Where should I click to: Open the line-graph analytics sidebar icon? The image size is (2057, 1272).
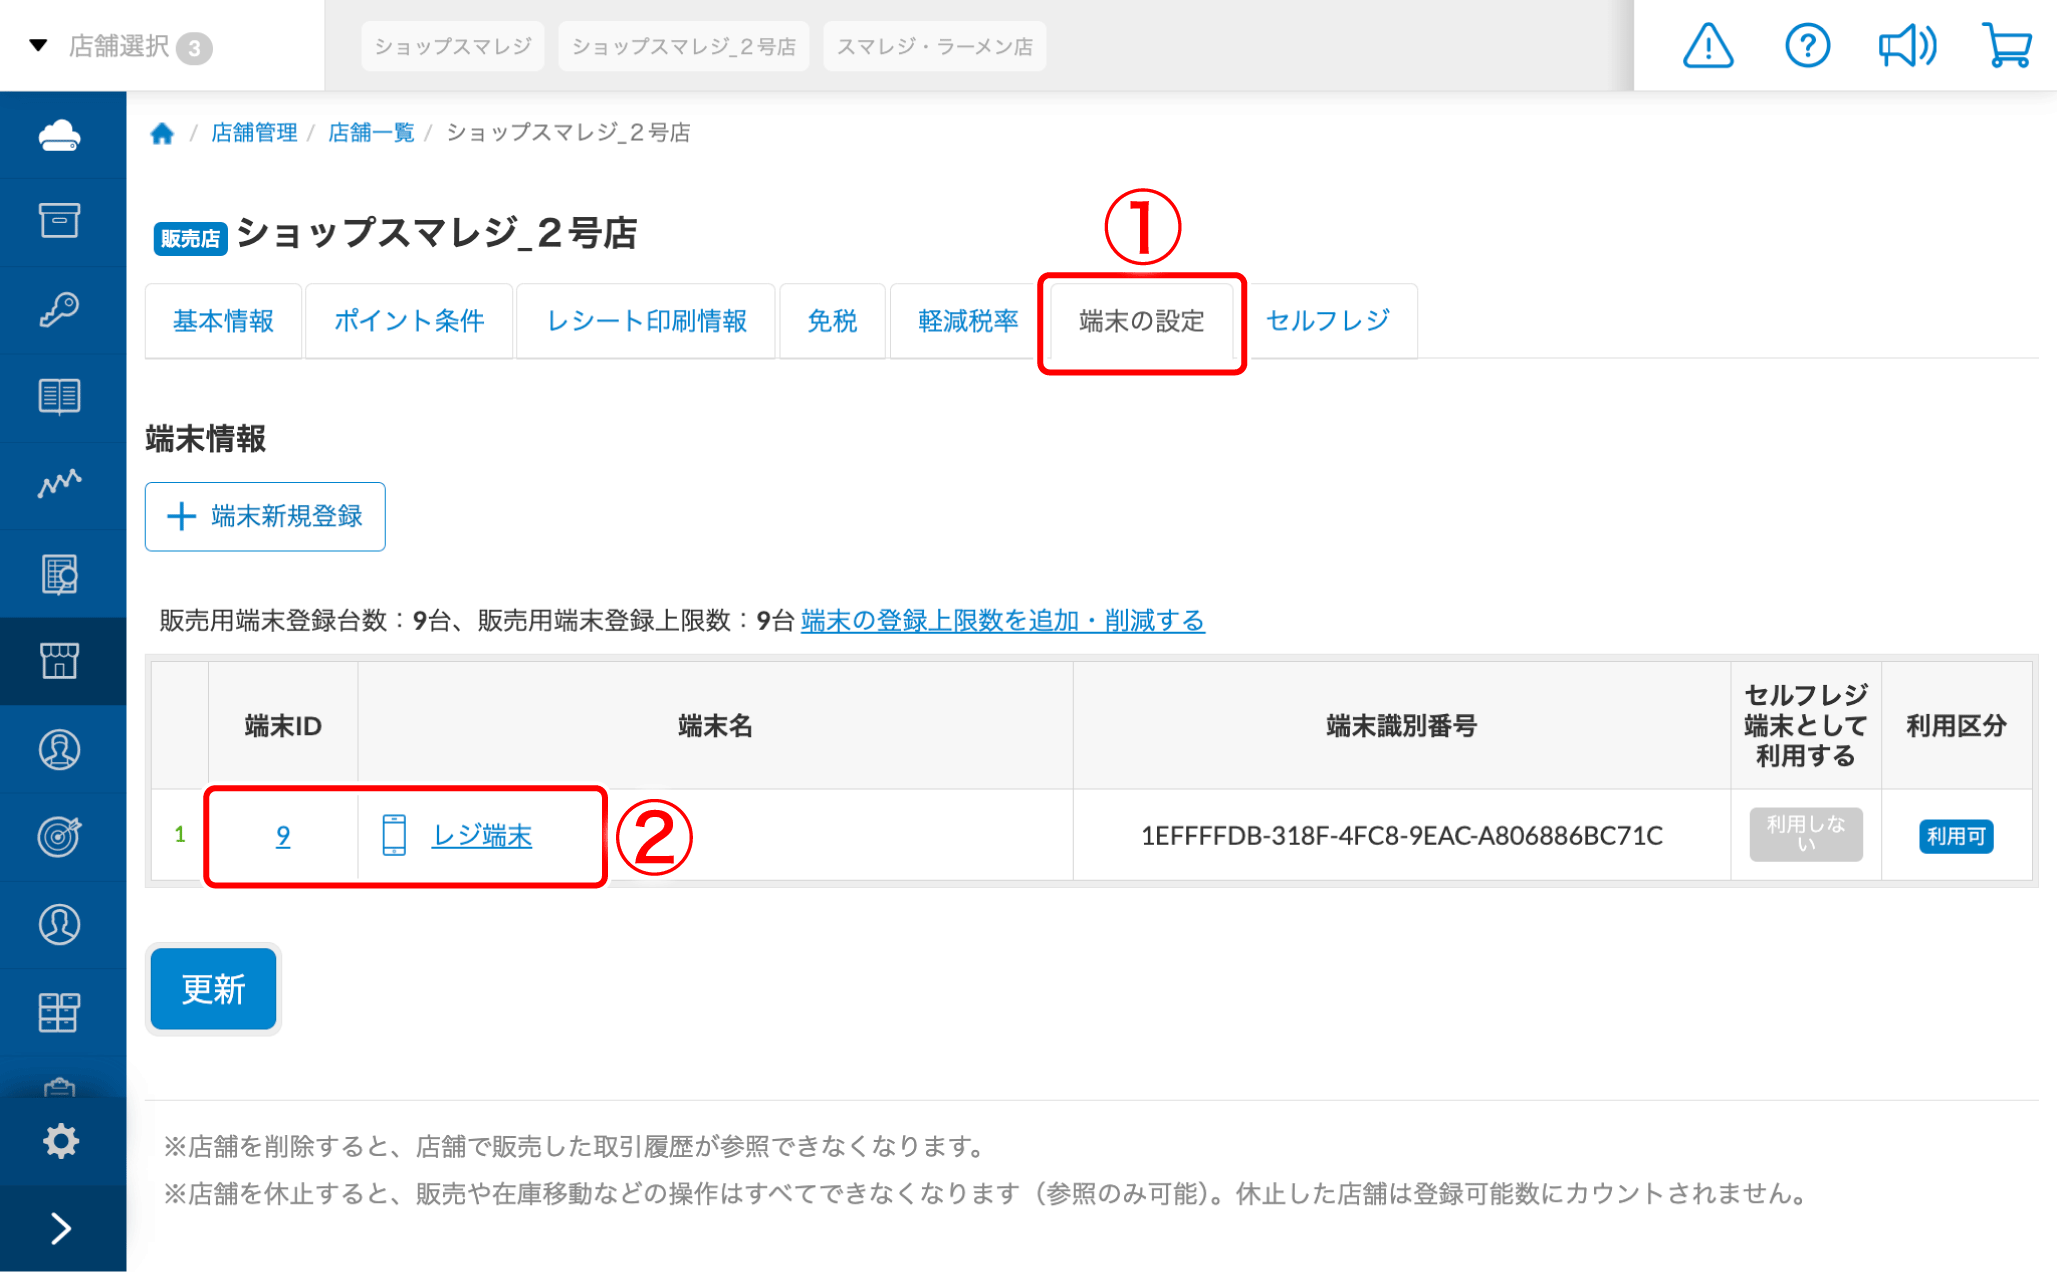click(x=60, y=484)
